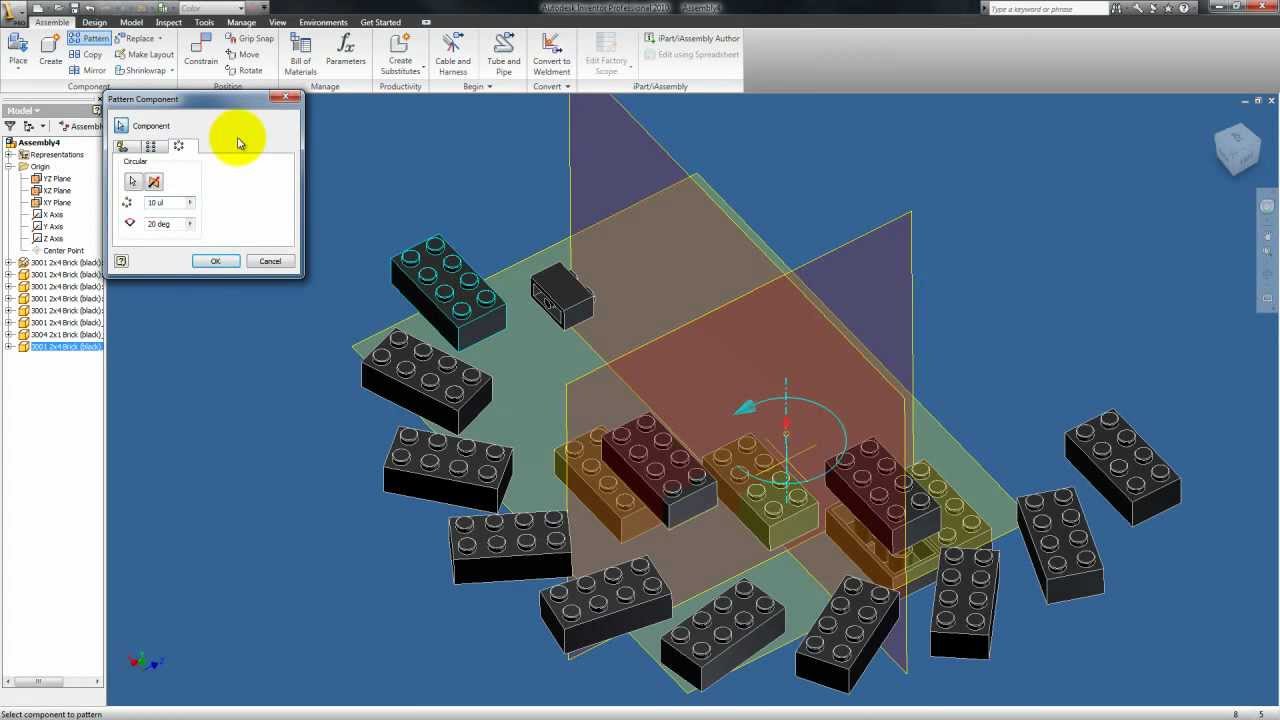1280x720 pixels.
Task: Open the Inspect ribbon tab
Action: [168, 22]
